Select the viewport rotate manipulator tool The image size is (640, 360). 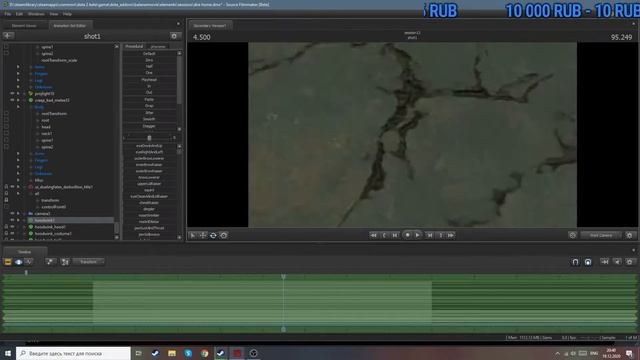tap(213, 236)
